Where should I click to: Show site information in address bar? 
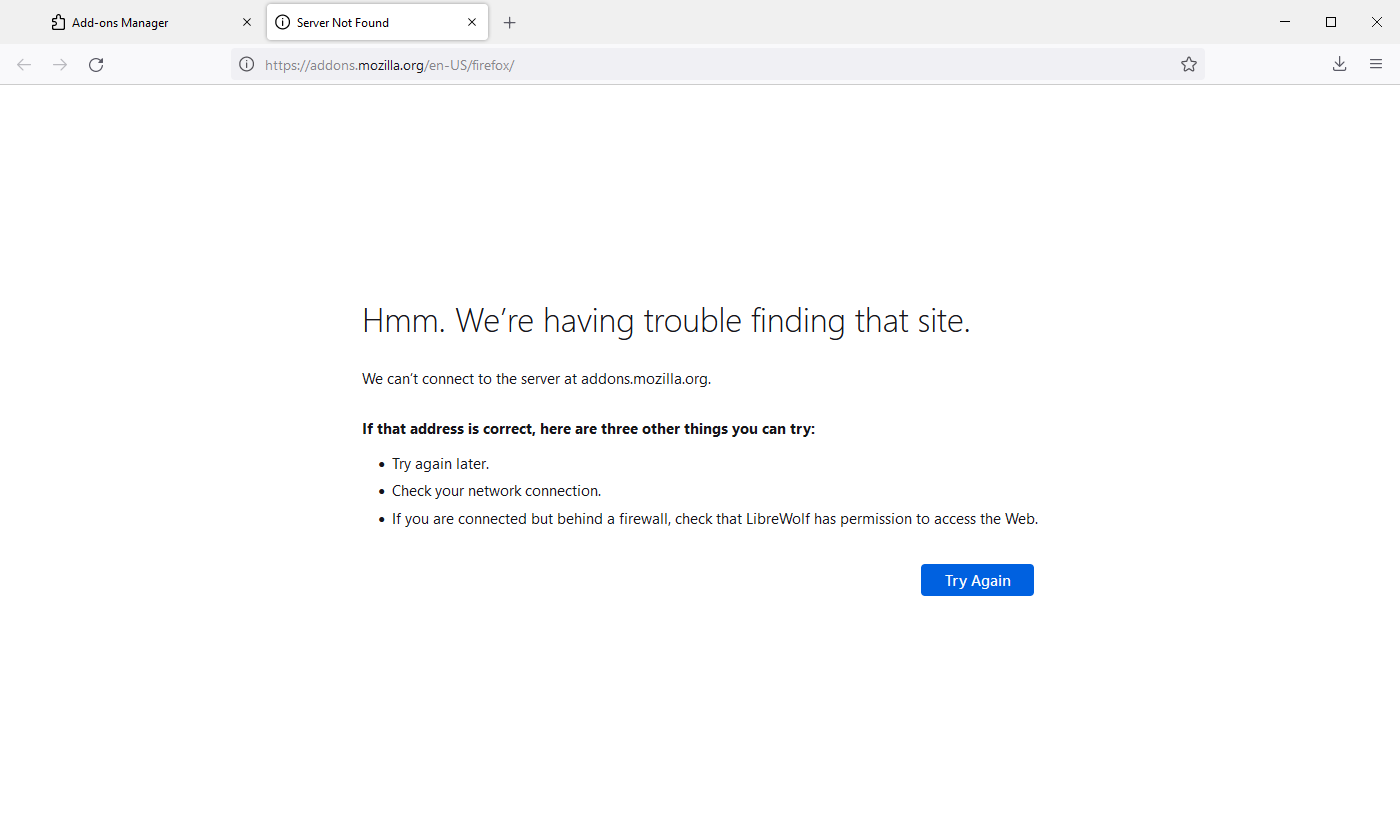coord(246,64)
